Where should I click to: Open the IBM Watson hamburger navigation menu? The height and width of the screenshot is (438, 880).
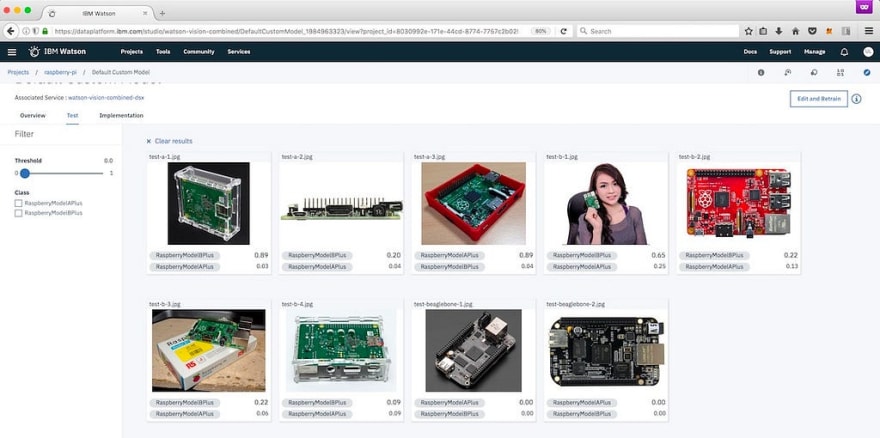point(12,52)
